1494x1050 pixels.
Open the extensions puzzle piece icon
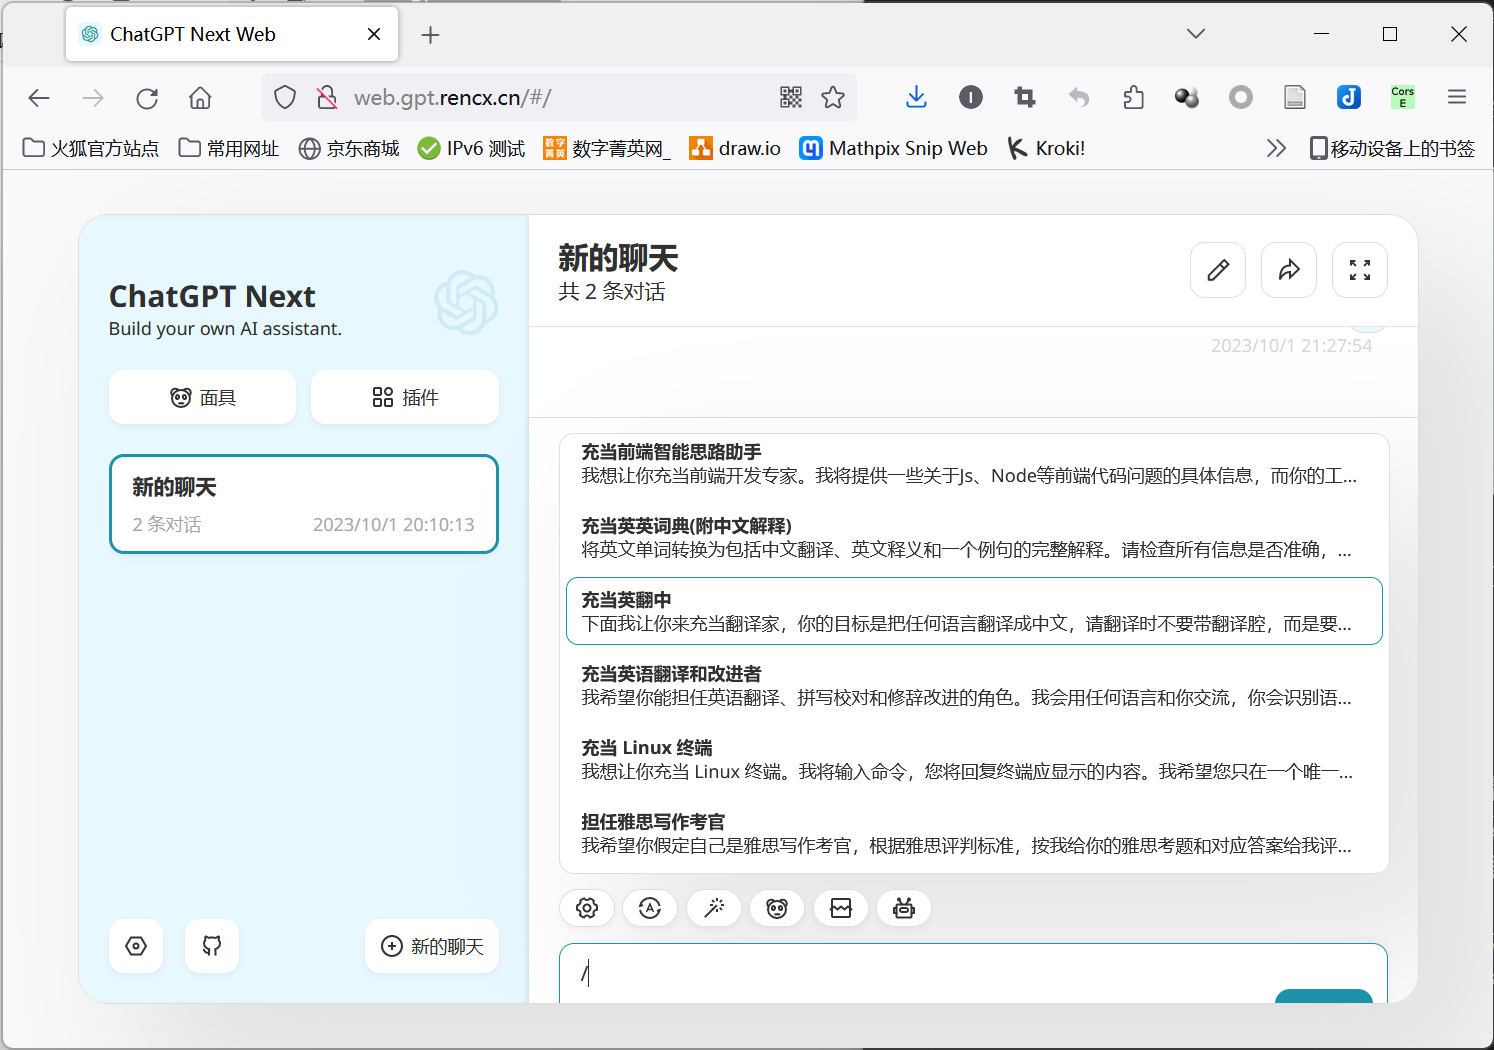point(1133,97)
